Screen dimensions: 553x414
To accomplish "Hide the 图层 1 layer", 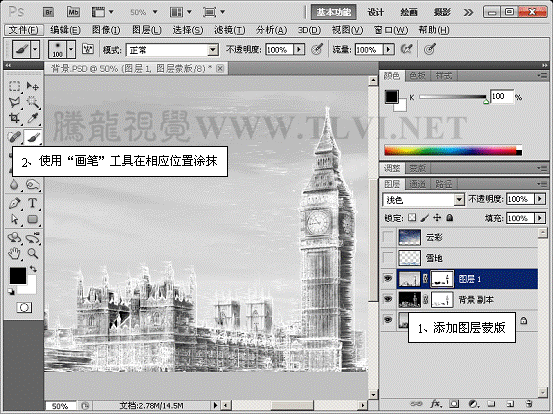I will (x=388, y=279).
